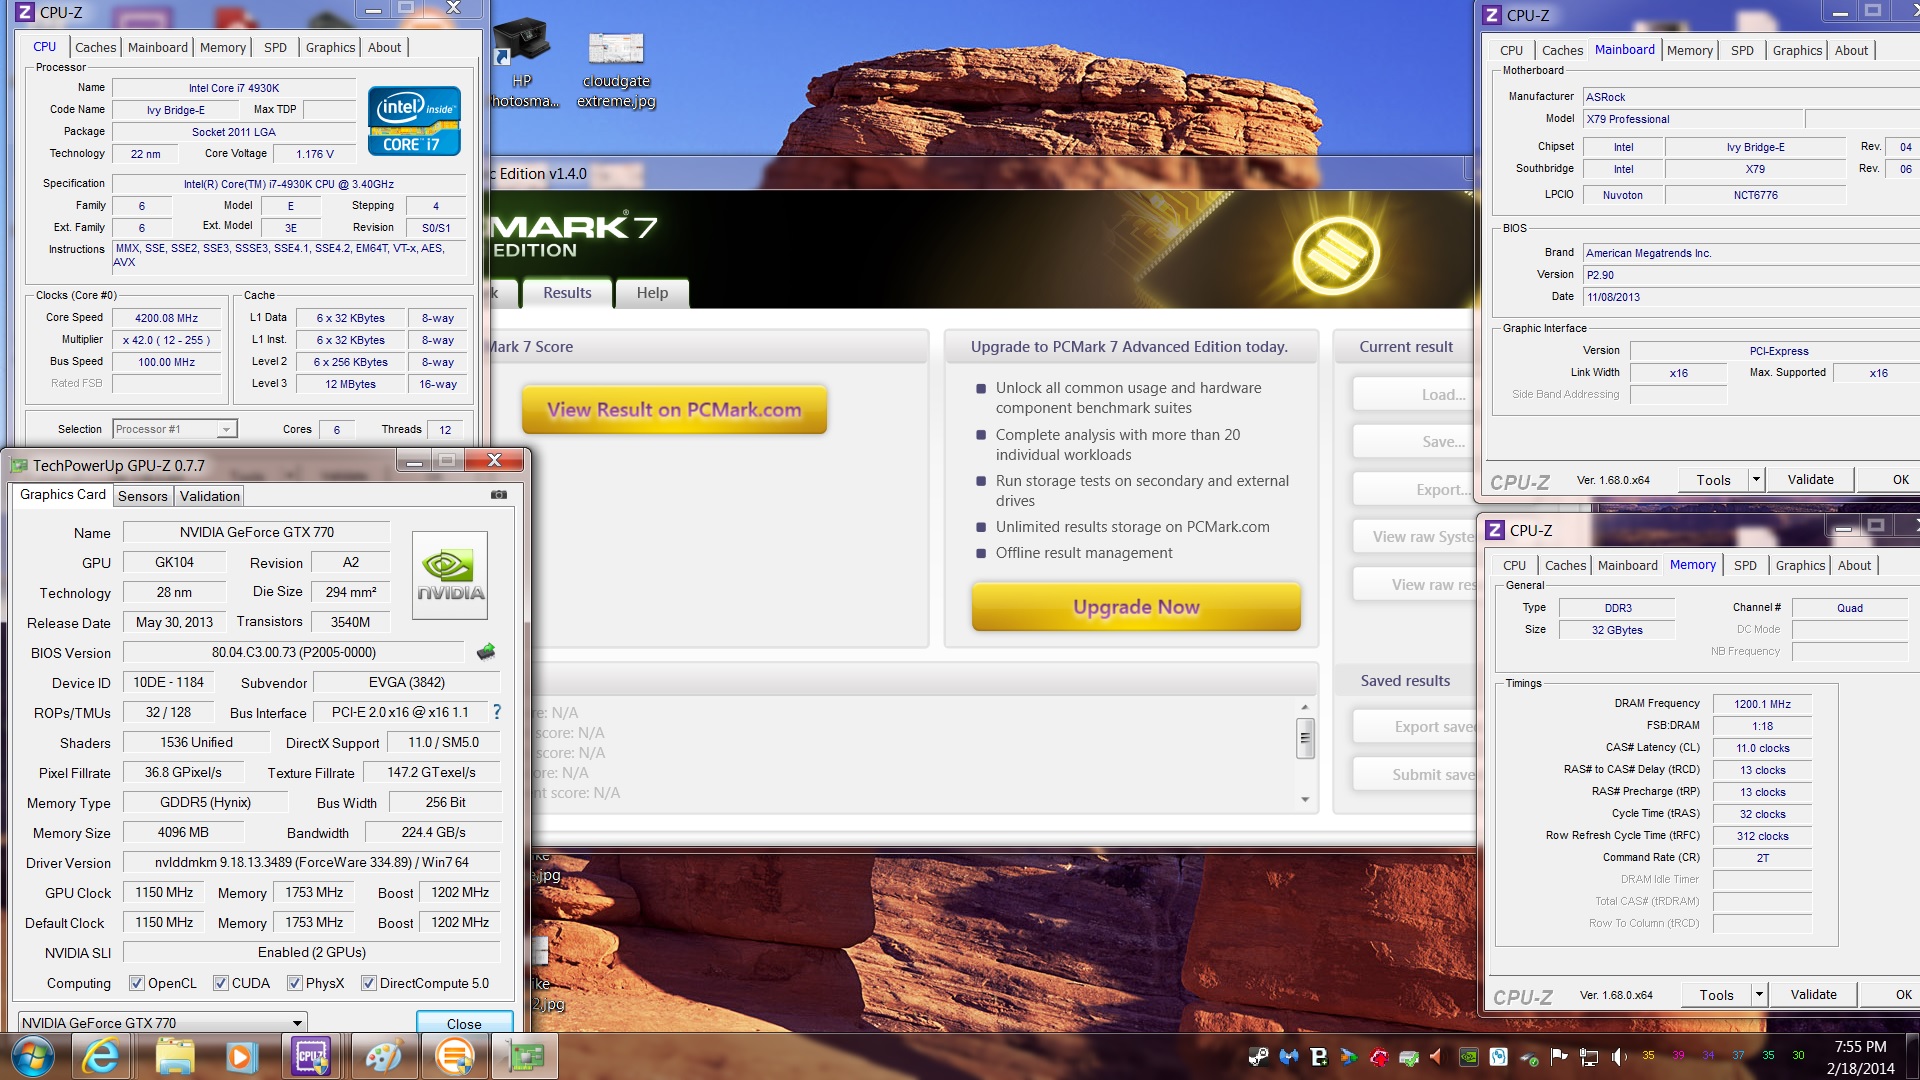
Task: Open Bus Interface help question mark
Action: point(497,712)
